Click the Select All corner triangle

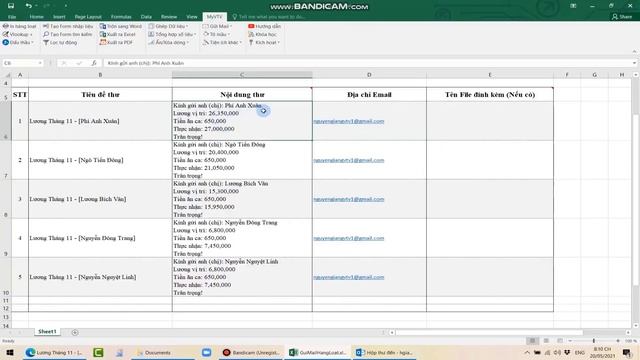click(x=7, y=75)
